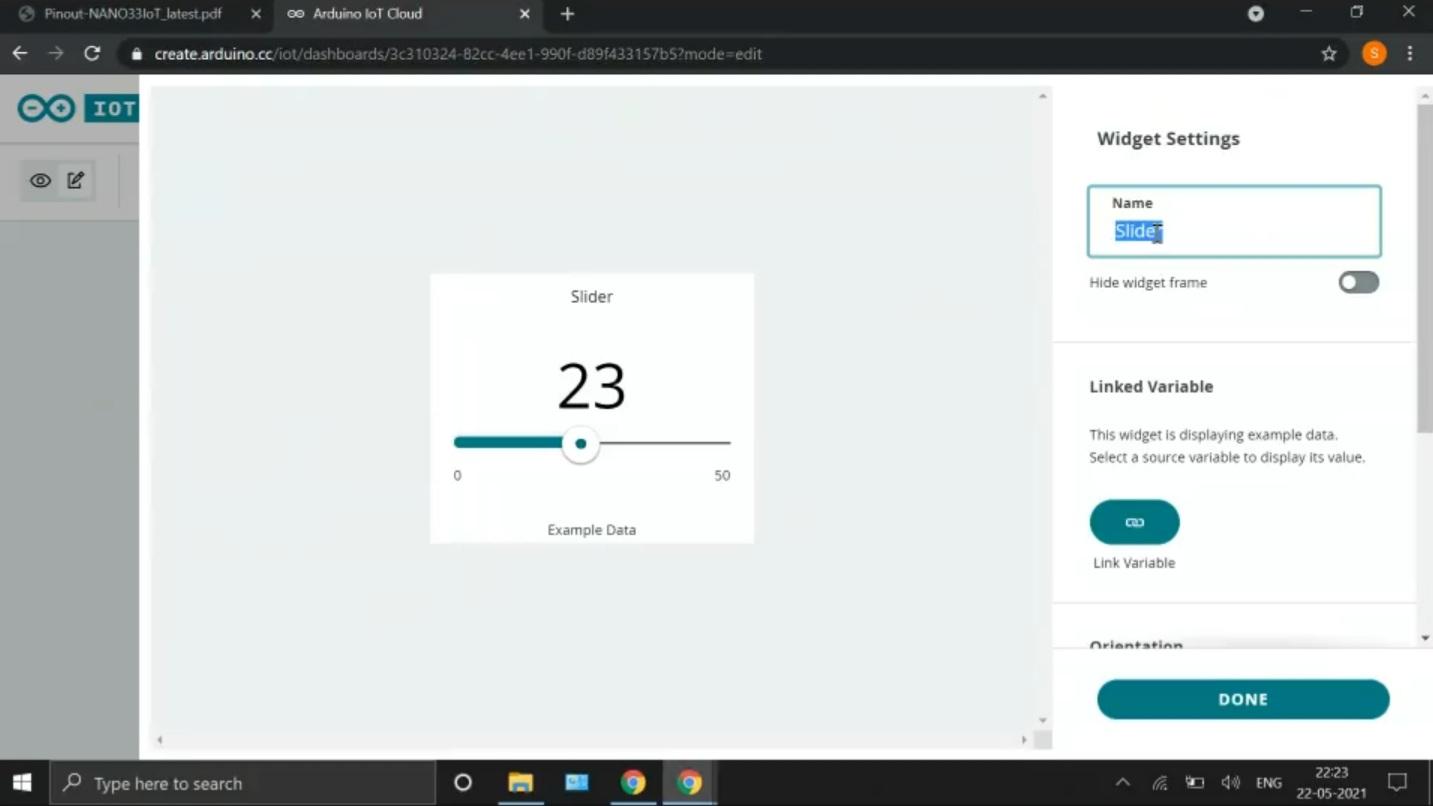Click the Widget Settings heading
Image resolution: width=1433 pixels, height=806 pixels.
(1168, 139)
